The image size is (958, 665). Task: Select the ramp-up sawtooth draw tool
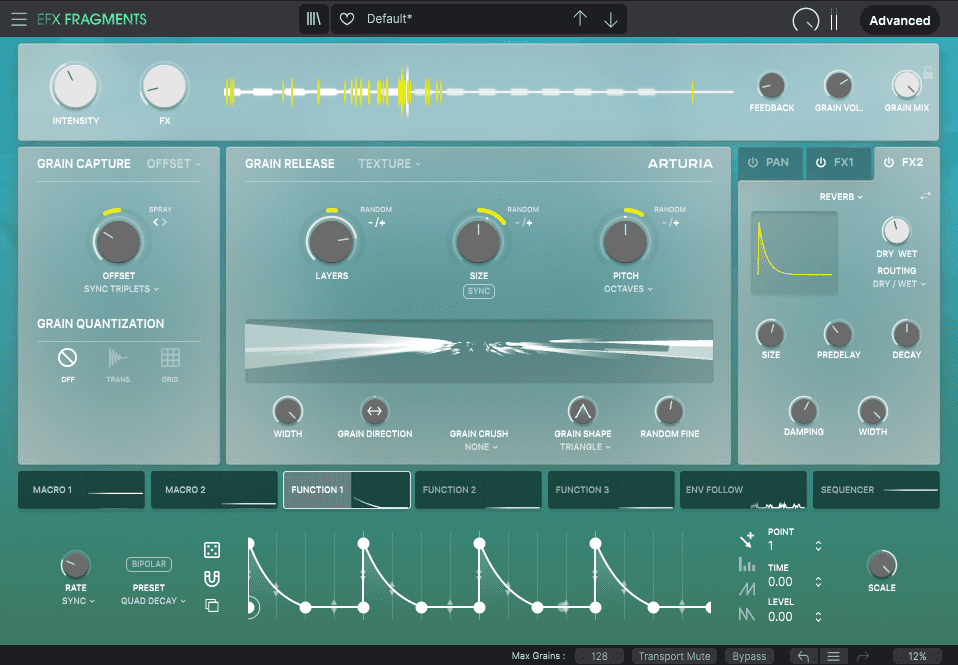(747, 589)
